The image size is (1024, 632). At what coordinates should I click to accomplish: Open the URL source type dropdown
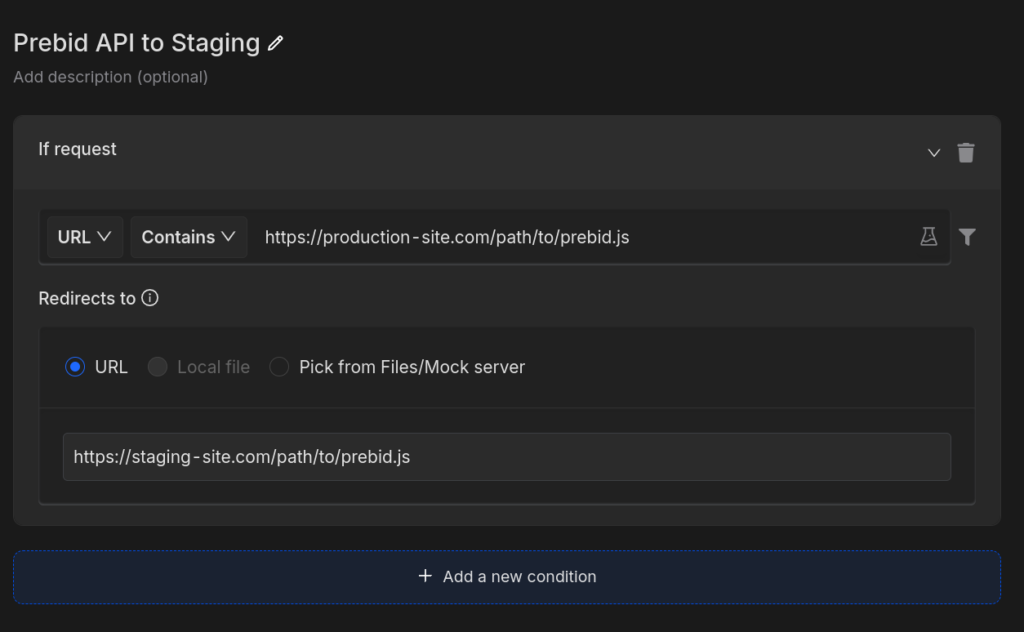(85, 237)
